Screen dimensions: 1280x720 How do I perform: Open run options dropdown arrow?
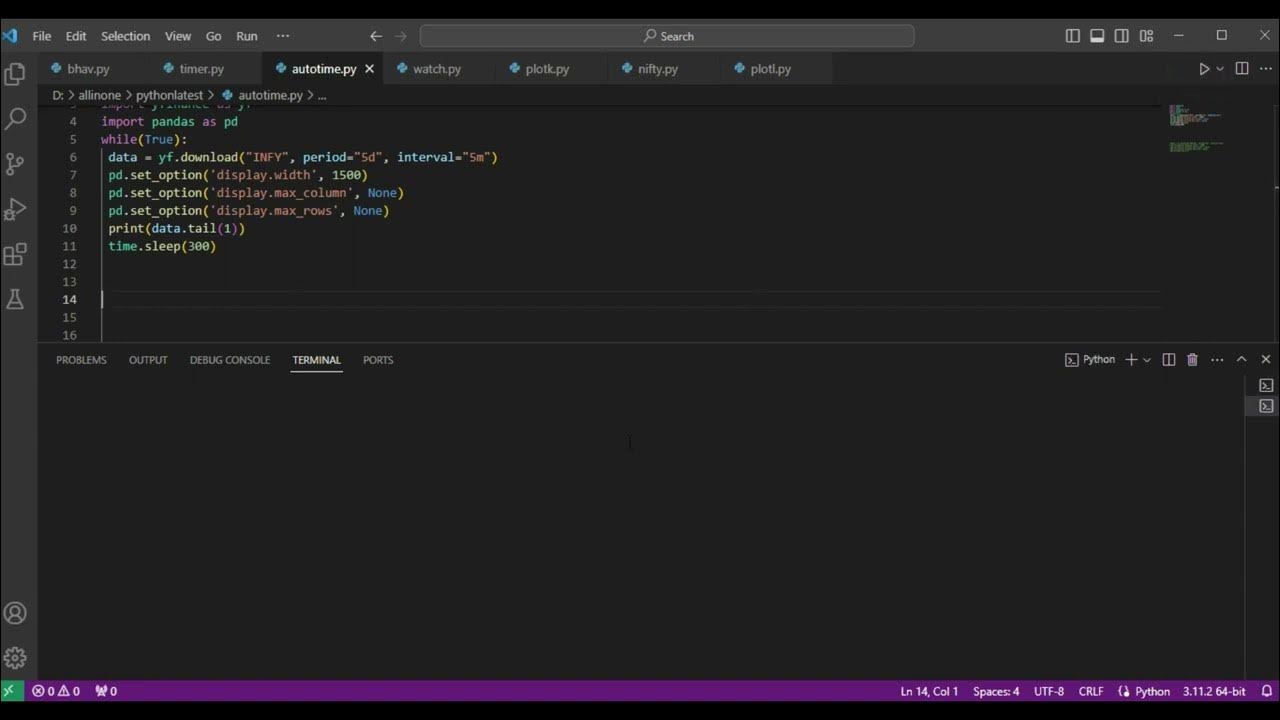pyautogui.click(x=1220, y=69)
